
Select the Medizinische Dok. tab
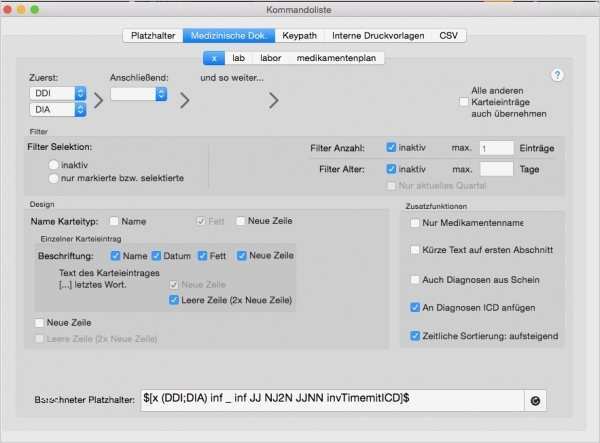point(229,36)
